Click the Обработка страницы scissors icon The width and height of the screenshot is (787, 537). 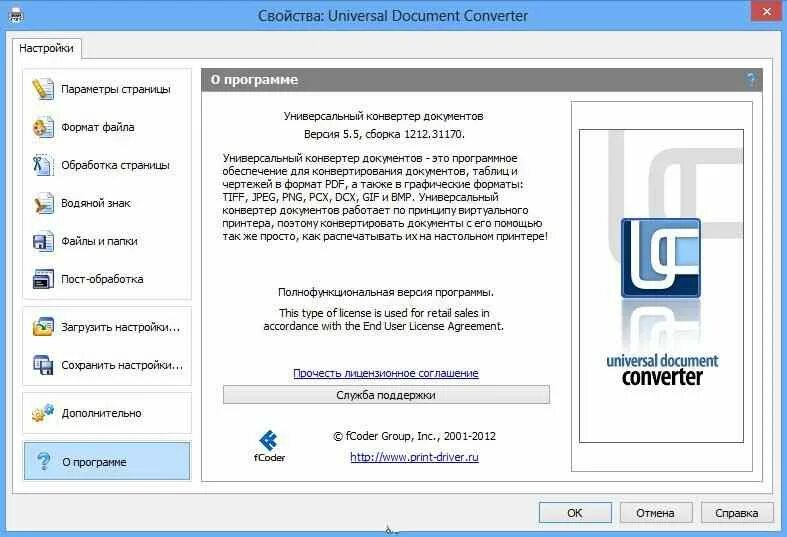click(x=43, y=165)
